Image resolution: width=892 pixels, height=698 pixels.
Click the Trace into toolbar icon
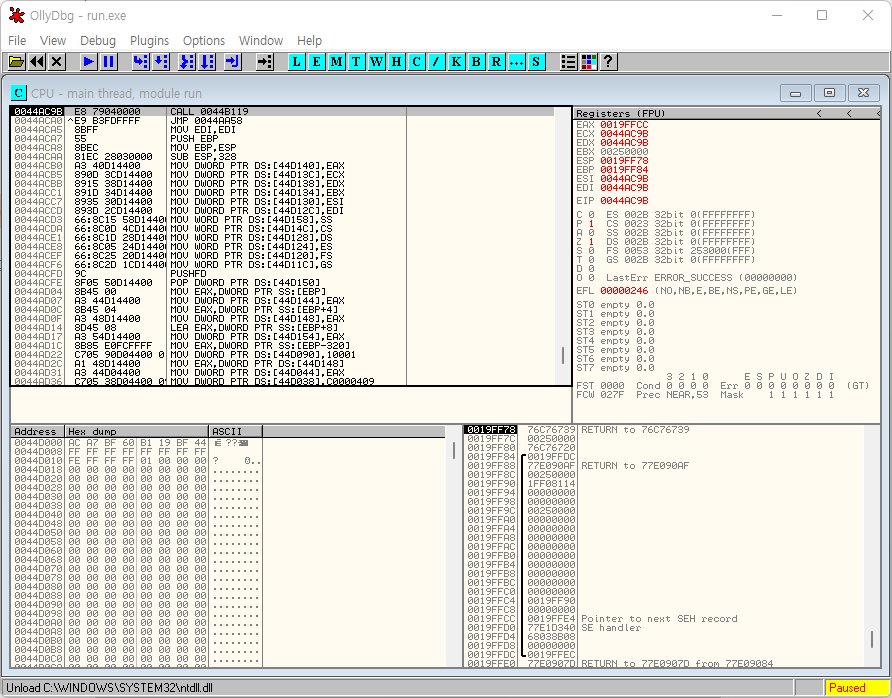pyautogui.click(x=187, y=61)
